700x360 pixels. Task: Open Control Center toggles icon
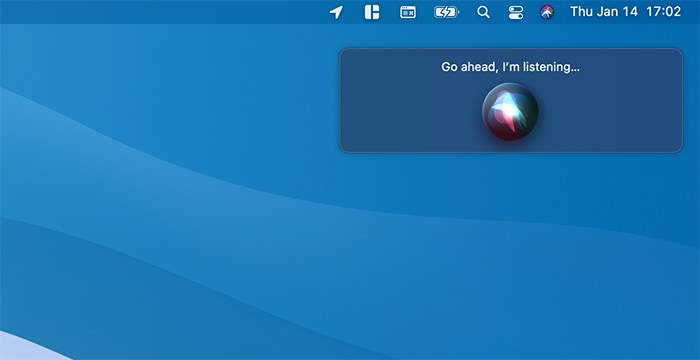tap(516, 12)
